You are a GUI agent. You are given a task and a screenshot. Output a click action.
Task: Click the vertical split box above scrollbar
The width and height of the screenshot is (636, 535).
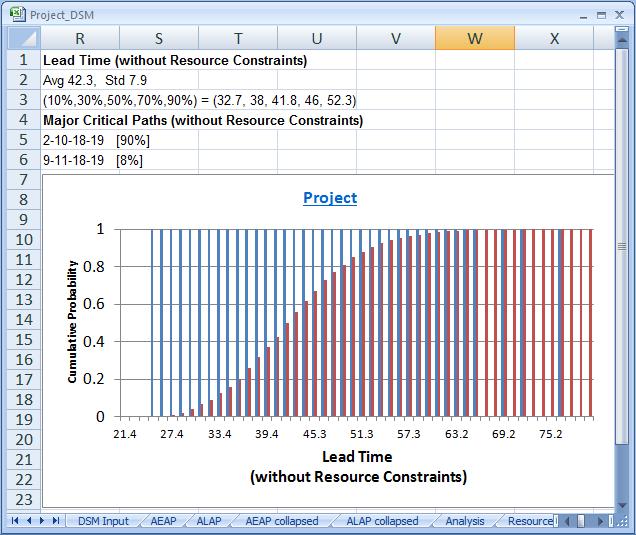tap(622, 29)
